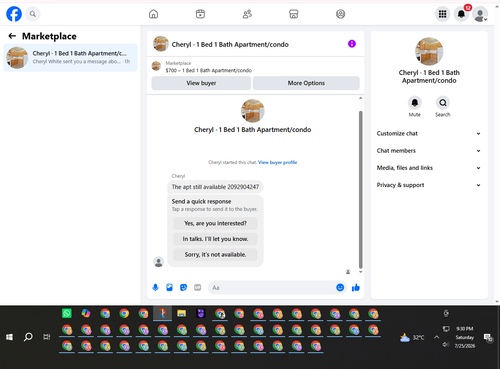The image size is (500, 369).
Task: Open Windows taskbar search
Action: [x=28, y=337]
